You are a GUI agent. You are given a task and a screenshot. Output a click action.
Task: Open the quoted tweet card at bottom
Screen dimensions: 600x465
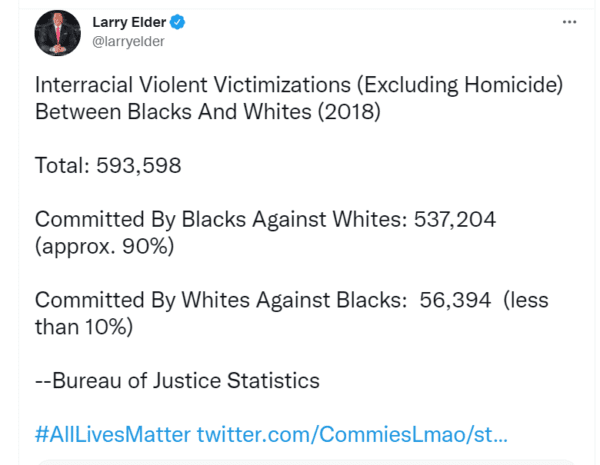coord(306,462)
